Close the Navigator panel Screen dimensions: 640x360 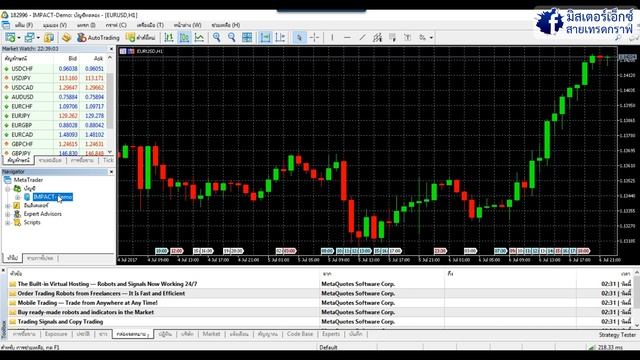111,172
